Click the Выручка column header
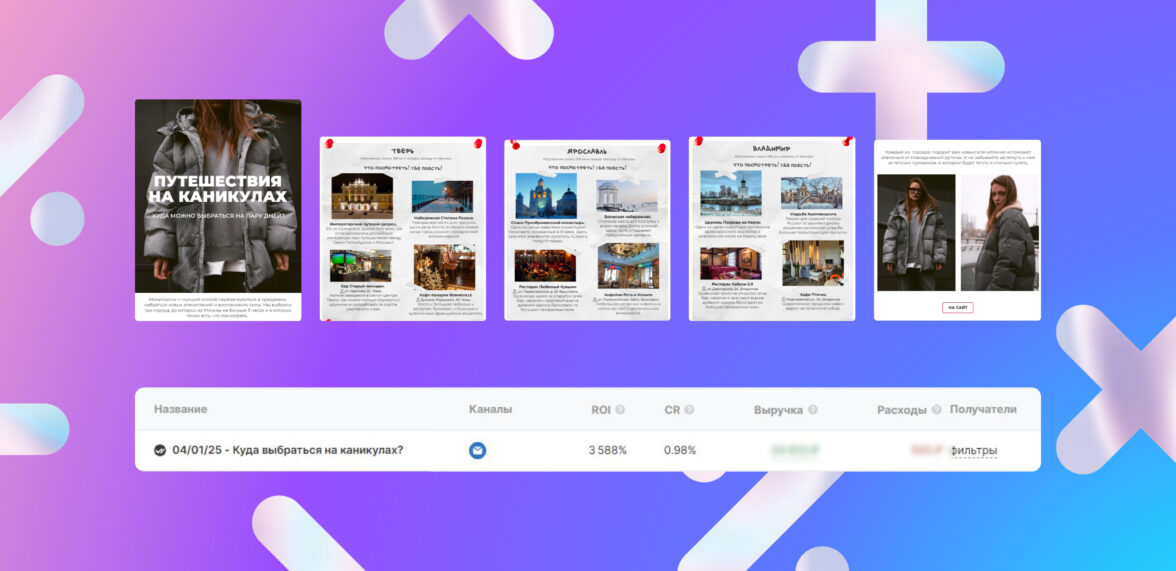 click(x=778, y=410)
